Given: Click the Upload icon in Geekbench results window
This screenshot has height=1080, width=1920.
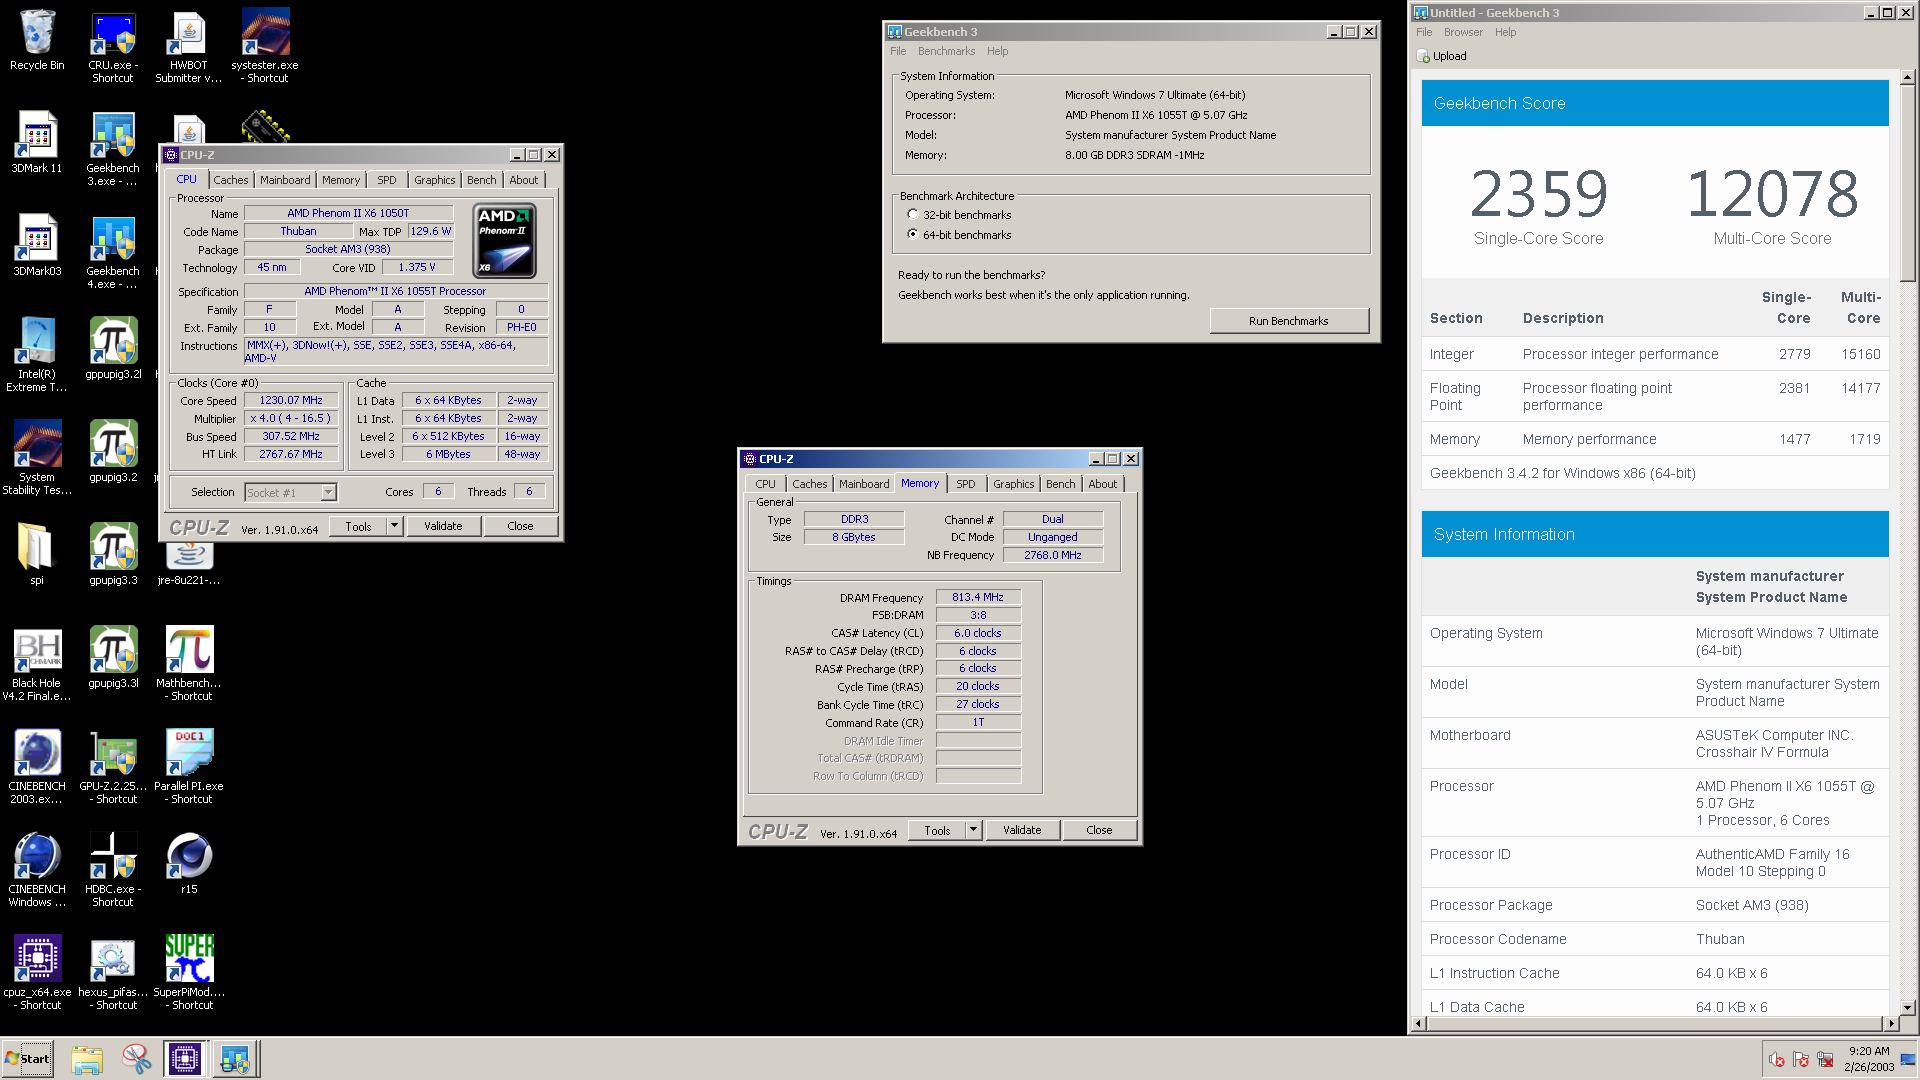Looking at the screenshot, I should (1424, 57).
